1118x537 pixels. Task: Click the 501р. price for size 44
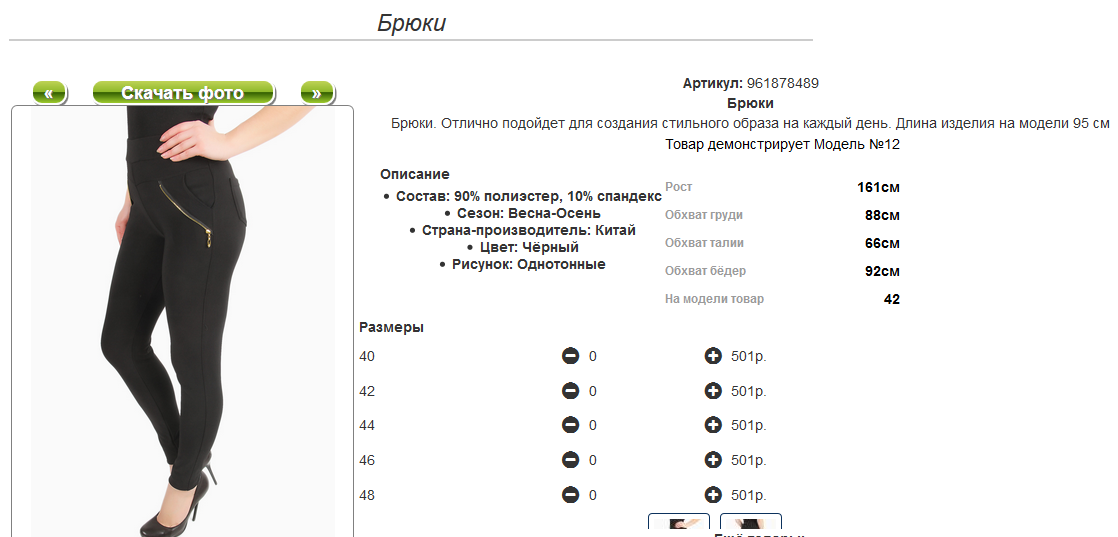tap(749, 425)
